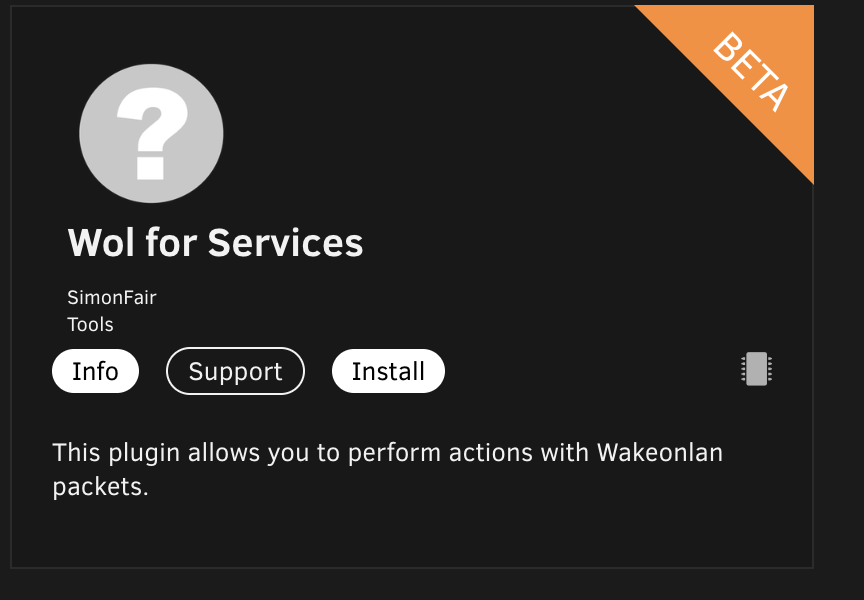The height and width of the screenshot is (600, 864).
Task: Click the Tools category label
Action: pos(90,325)
